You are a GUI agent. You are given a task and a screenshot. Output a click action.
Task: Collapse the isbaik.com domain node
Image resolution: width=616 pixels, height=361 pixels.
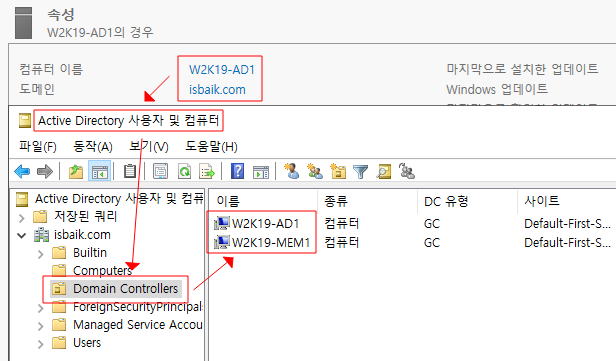[22, 235]
